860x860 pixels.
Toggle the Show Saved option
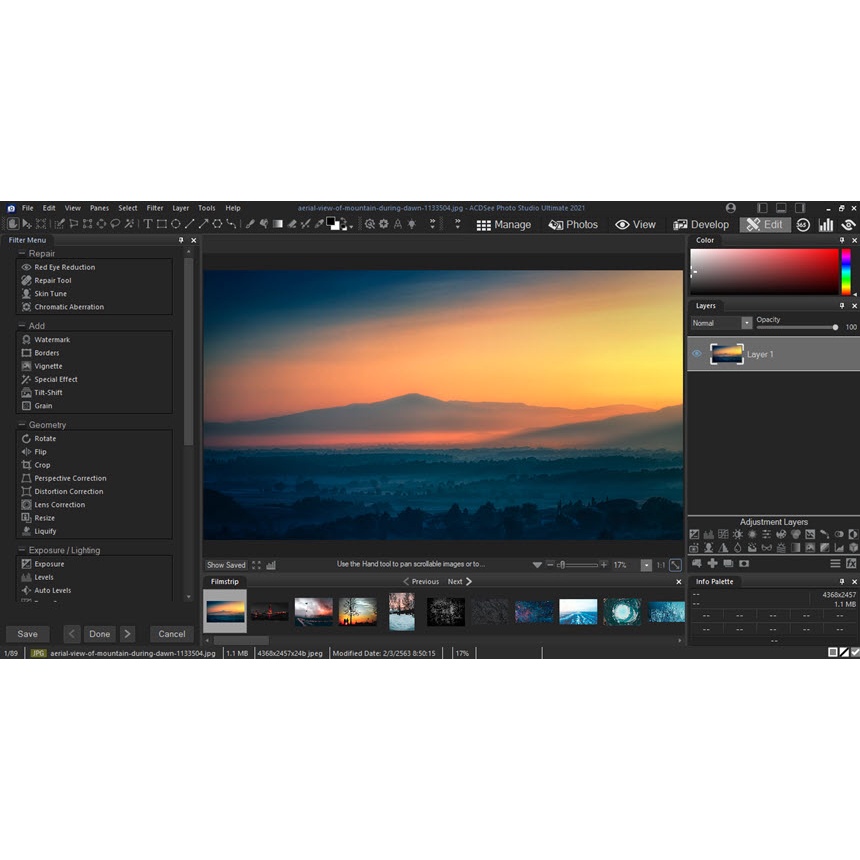click(x=226, y=564)
